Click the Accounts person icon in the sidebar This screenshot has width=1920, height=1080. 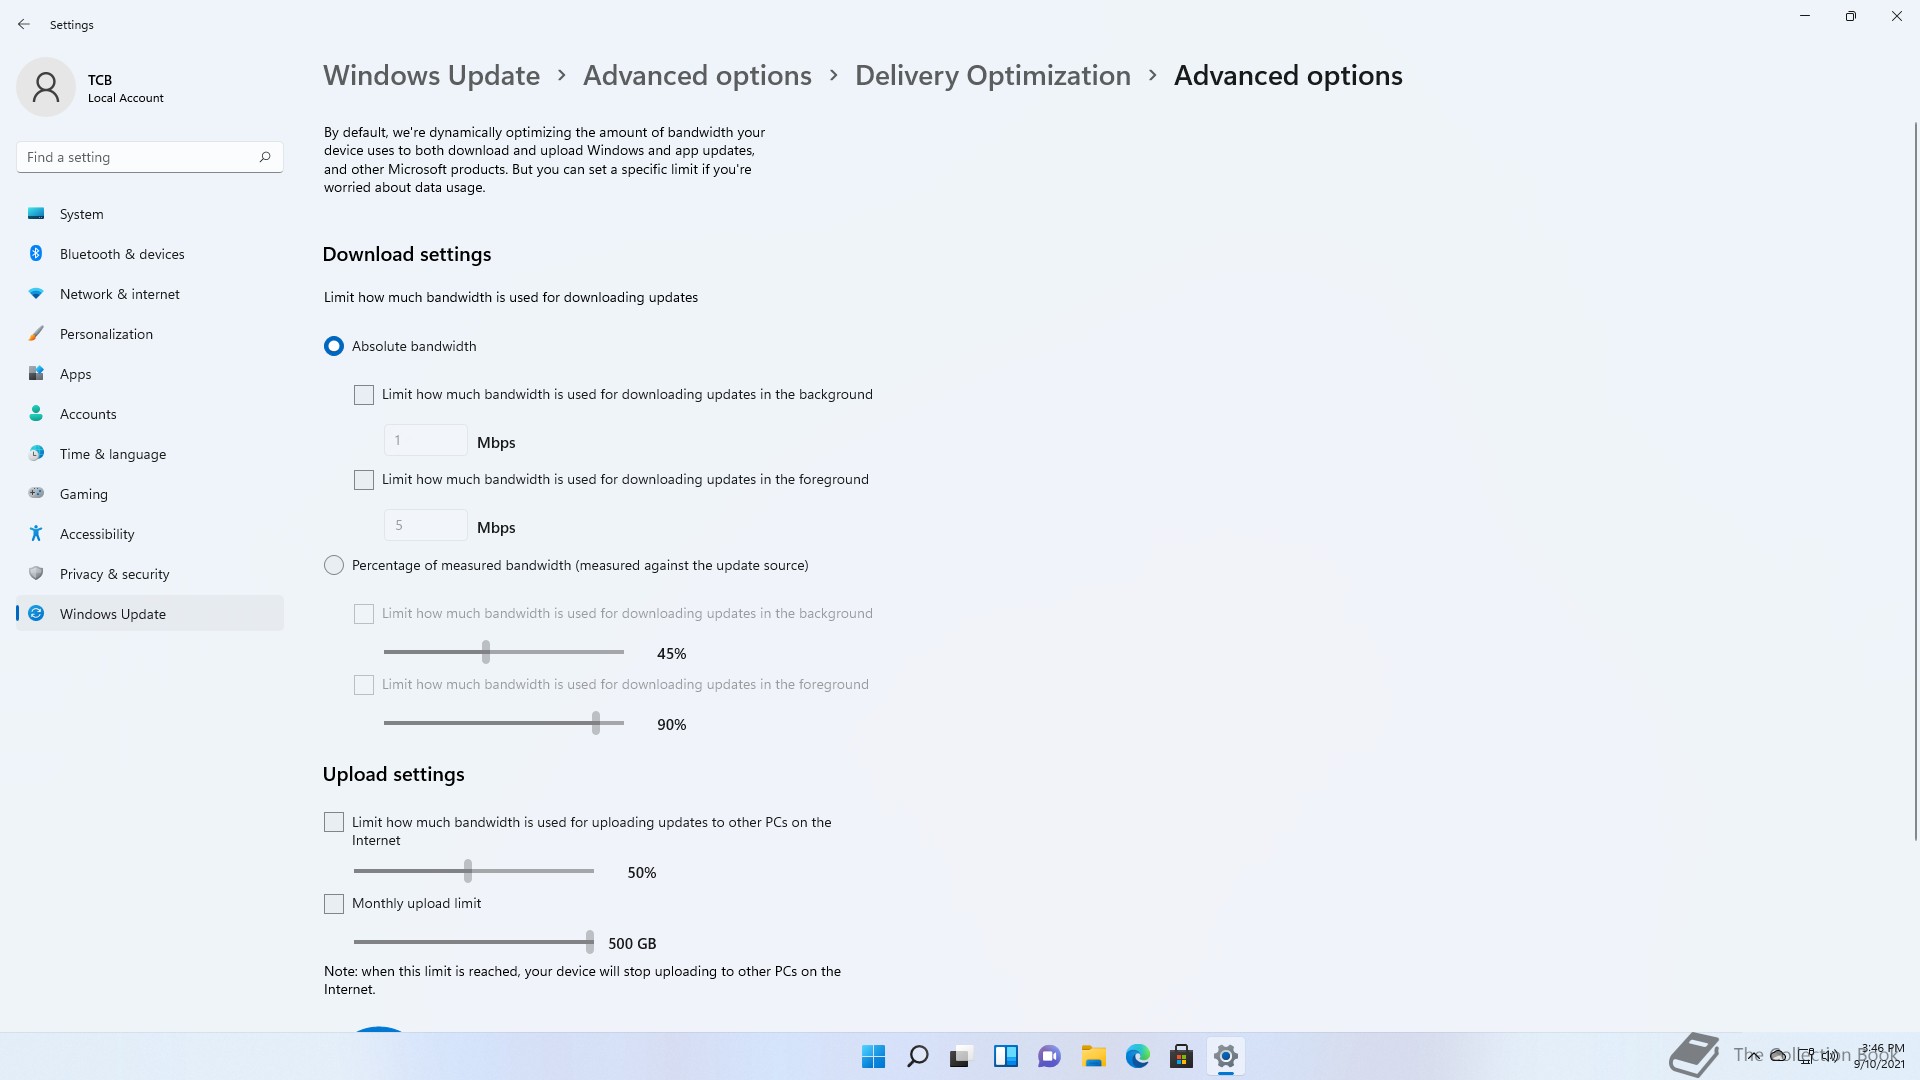[x=36, y=413]
